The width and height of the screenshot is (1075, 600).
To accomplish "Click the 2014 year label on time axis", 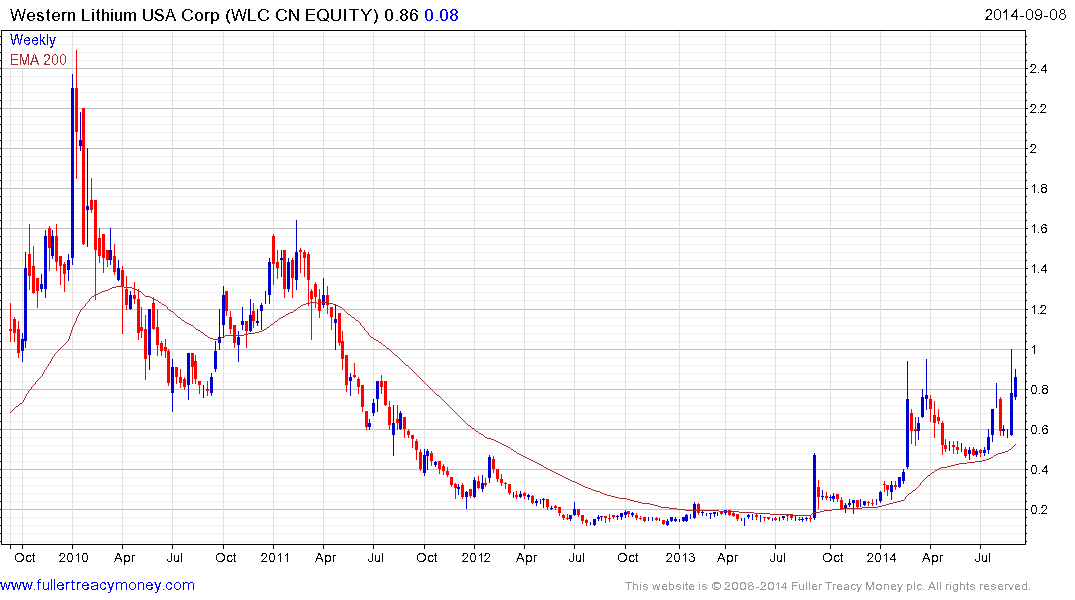I will 882,557.
